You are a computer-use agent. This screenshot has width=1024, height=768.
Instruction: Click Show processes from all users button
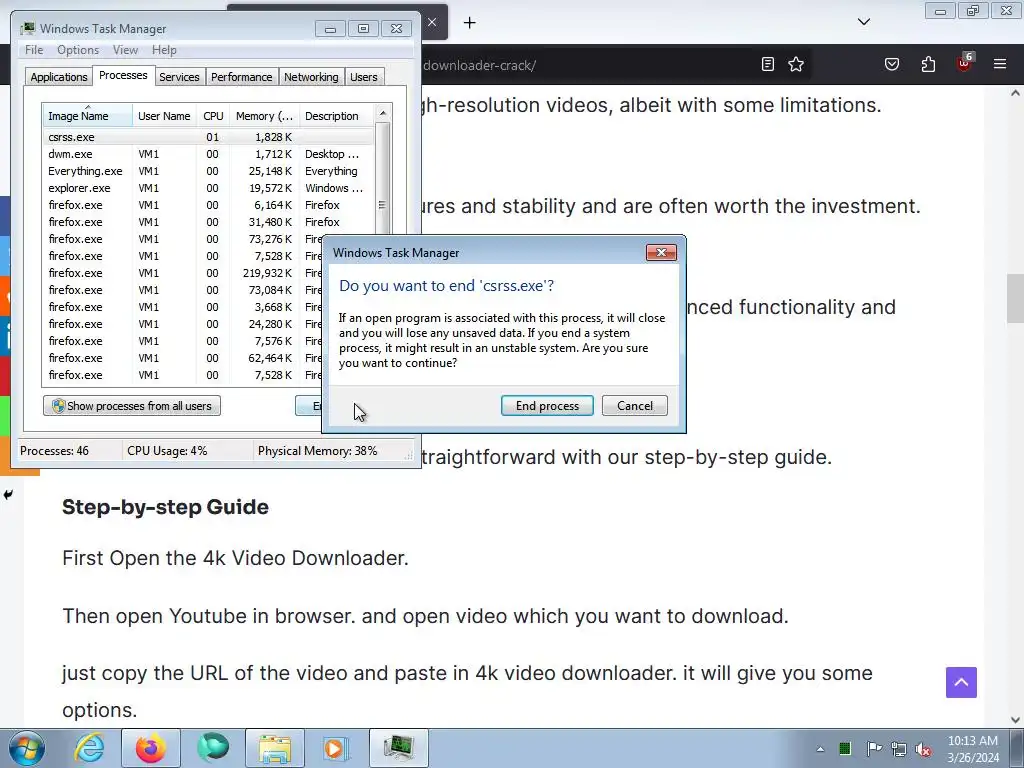point(132,406)
